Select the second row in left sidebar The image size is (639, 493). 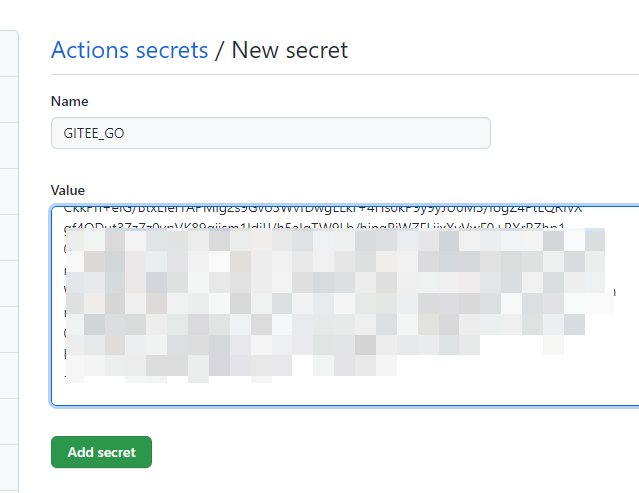(9, 99)
